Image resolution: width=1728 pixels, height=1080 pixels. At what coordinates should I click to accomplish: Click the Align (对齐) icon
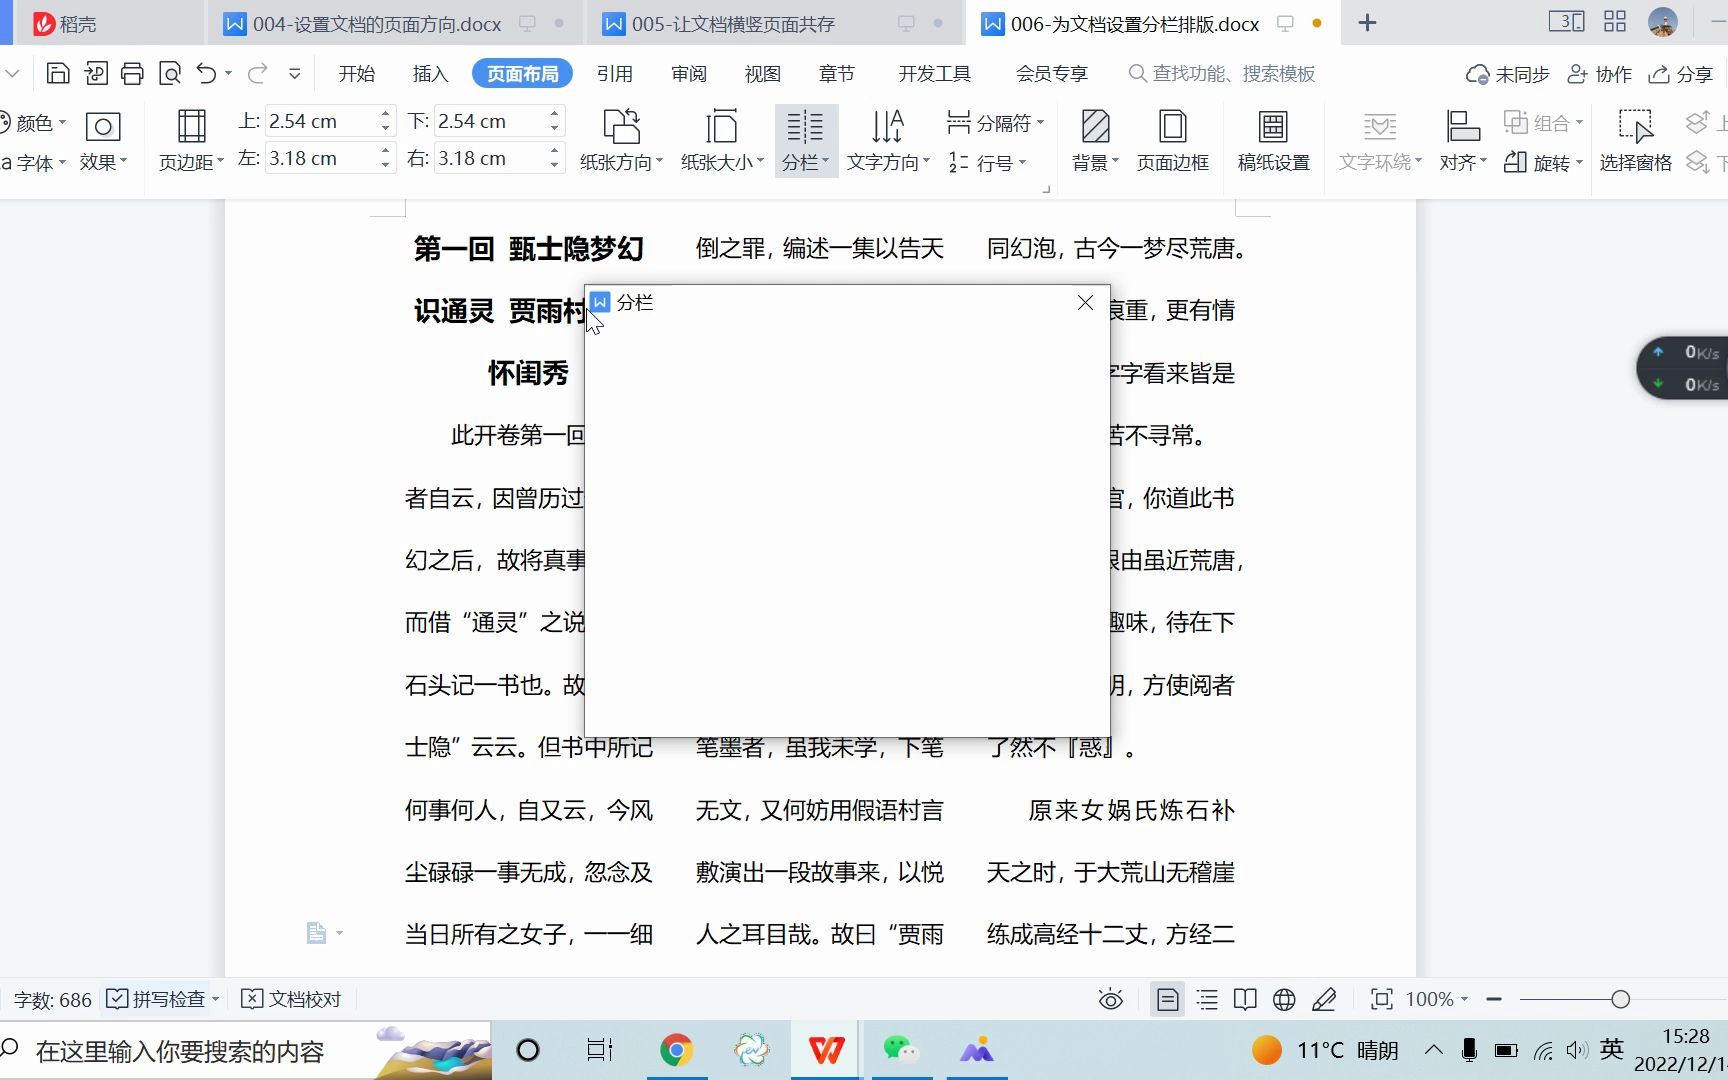[x=1463, y=140]
